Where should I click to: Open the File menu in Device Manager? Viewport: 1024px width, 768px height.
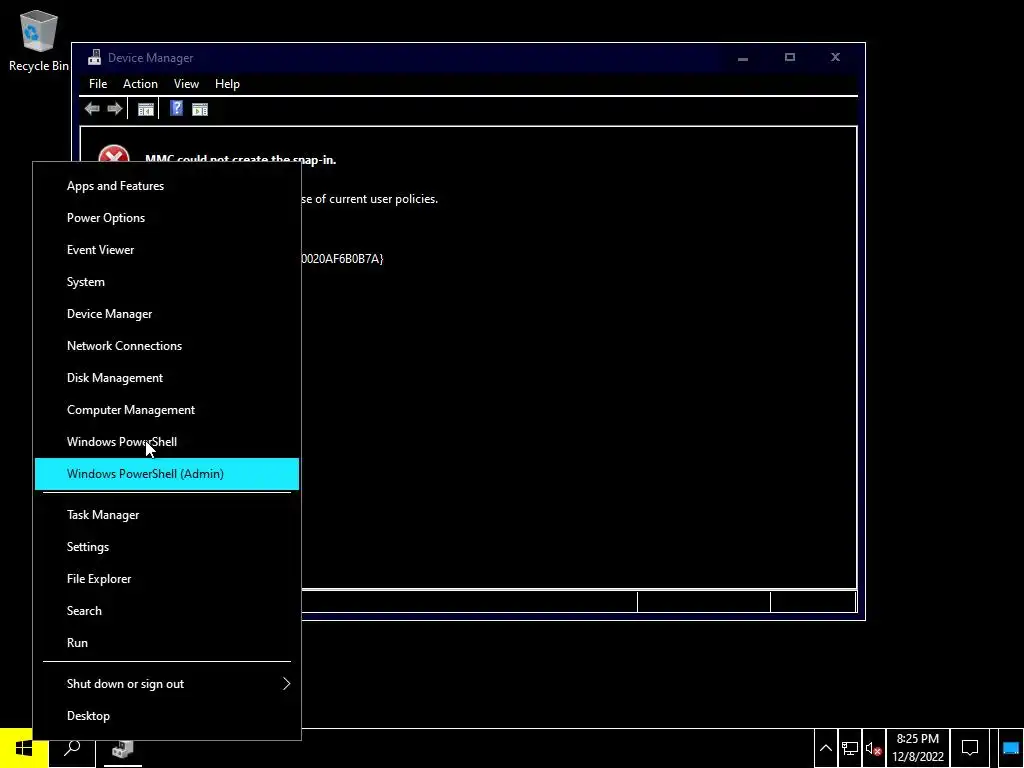click(98, 84)
